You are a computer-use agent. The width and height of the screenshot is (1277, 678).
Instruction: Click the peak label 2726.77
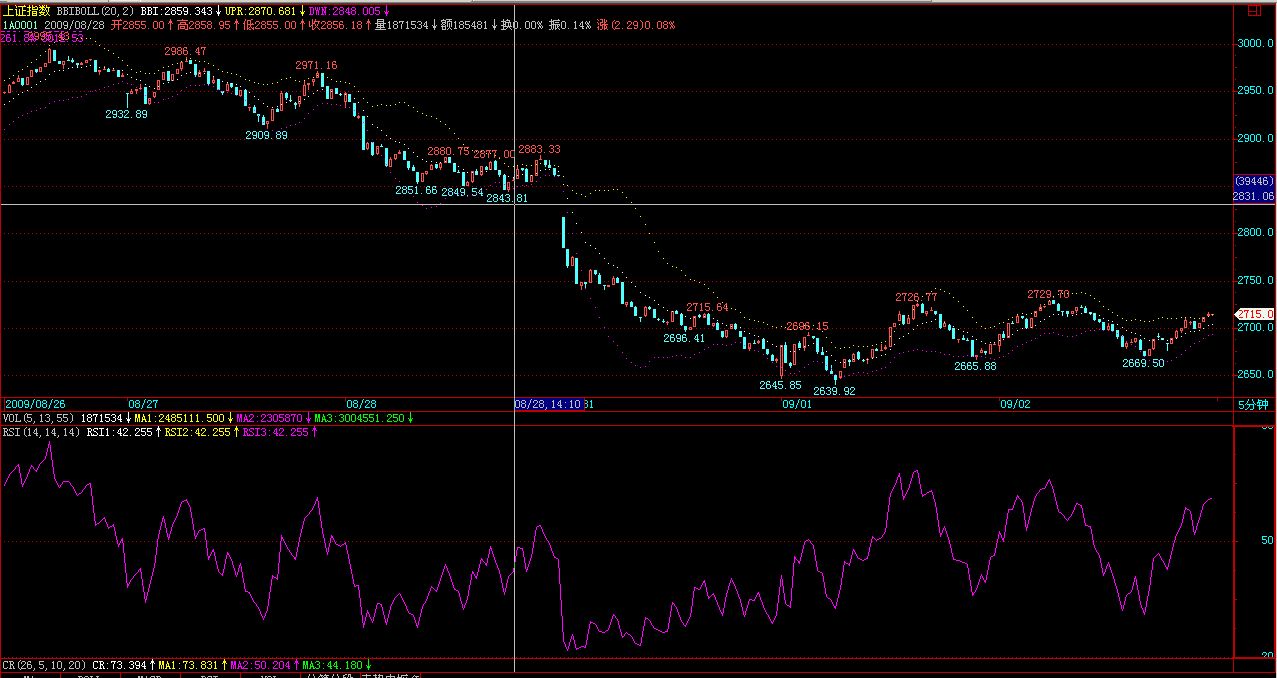pos(917,297)
